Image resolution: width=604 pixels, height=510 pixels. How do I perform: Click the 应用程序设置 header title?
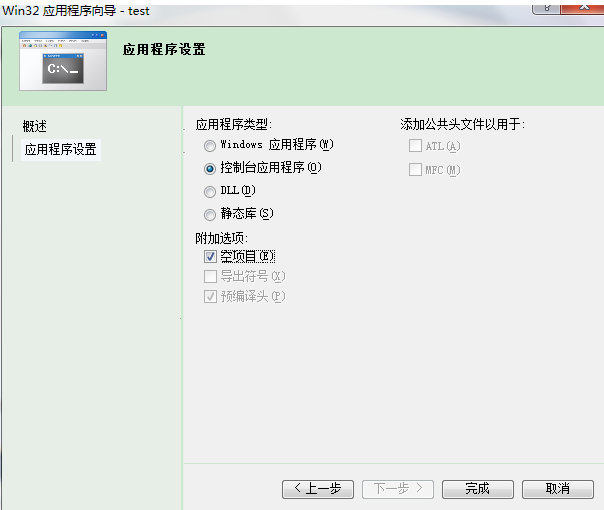(x=164, y=50)
